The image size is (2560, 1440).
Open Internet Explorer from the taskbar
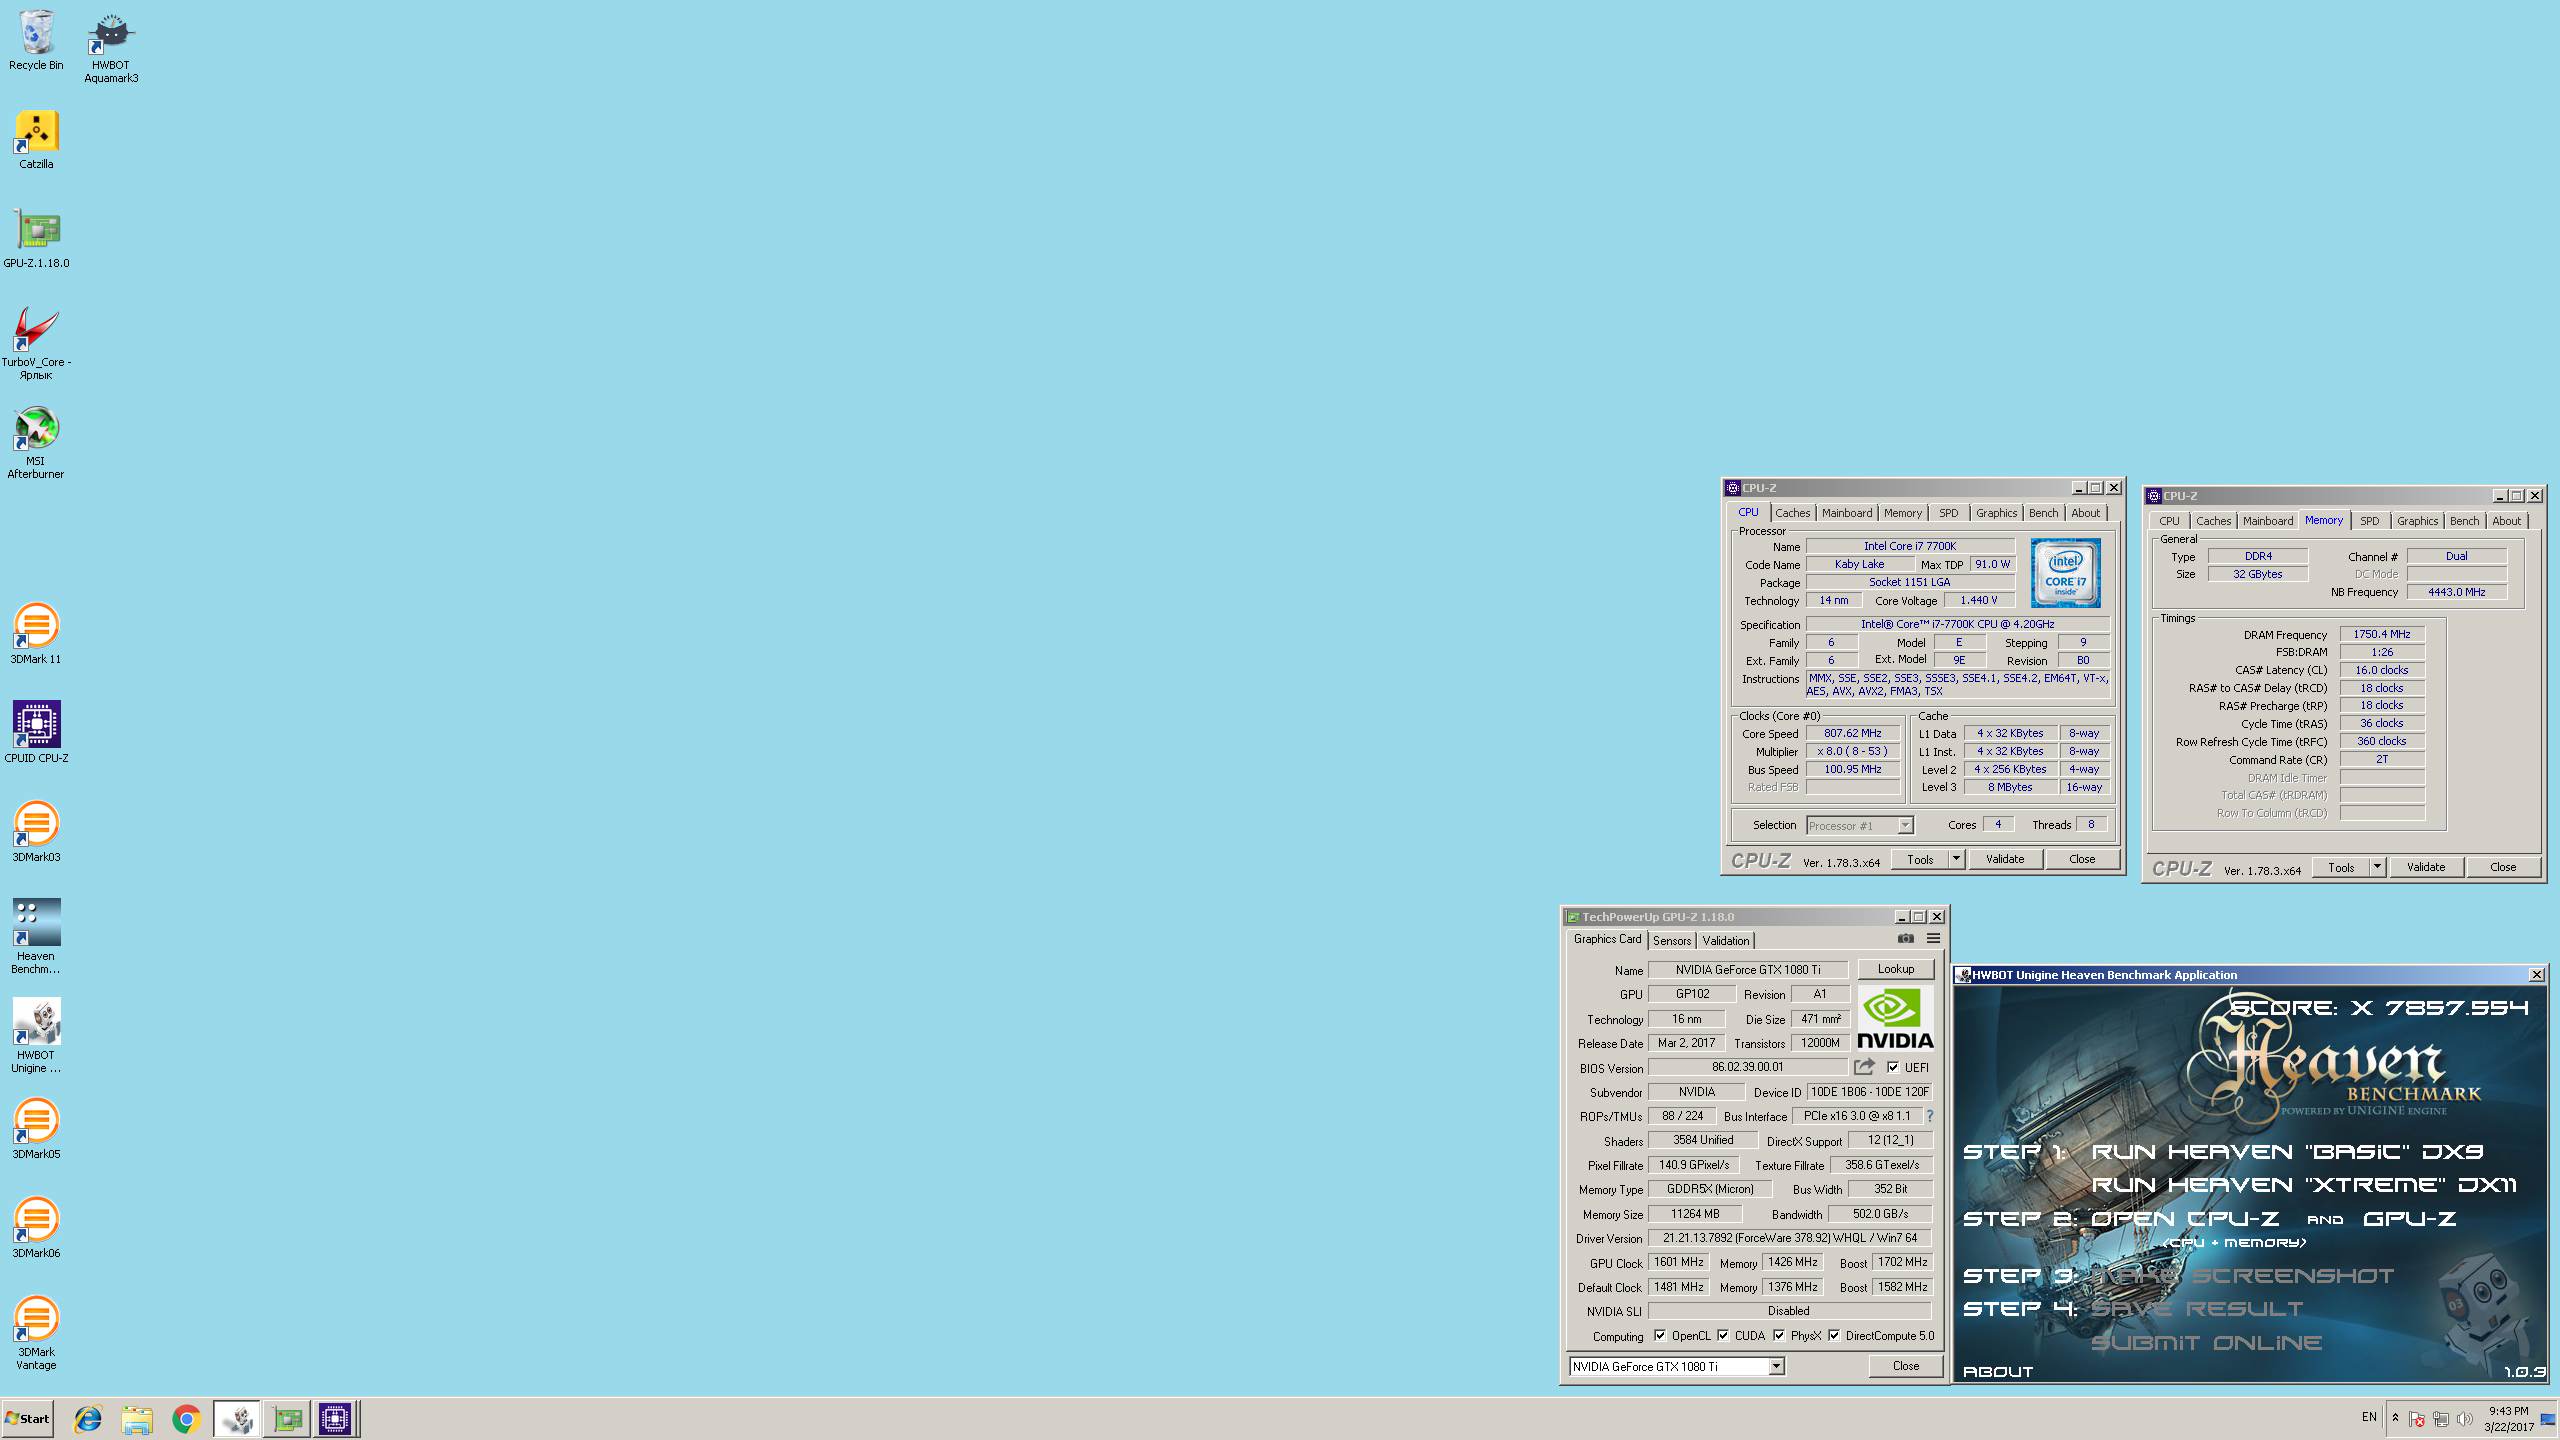click(88, 1419)
